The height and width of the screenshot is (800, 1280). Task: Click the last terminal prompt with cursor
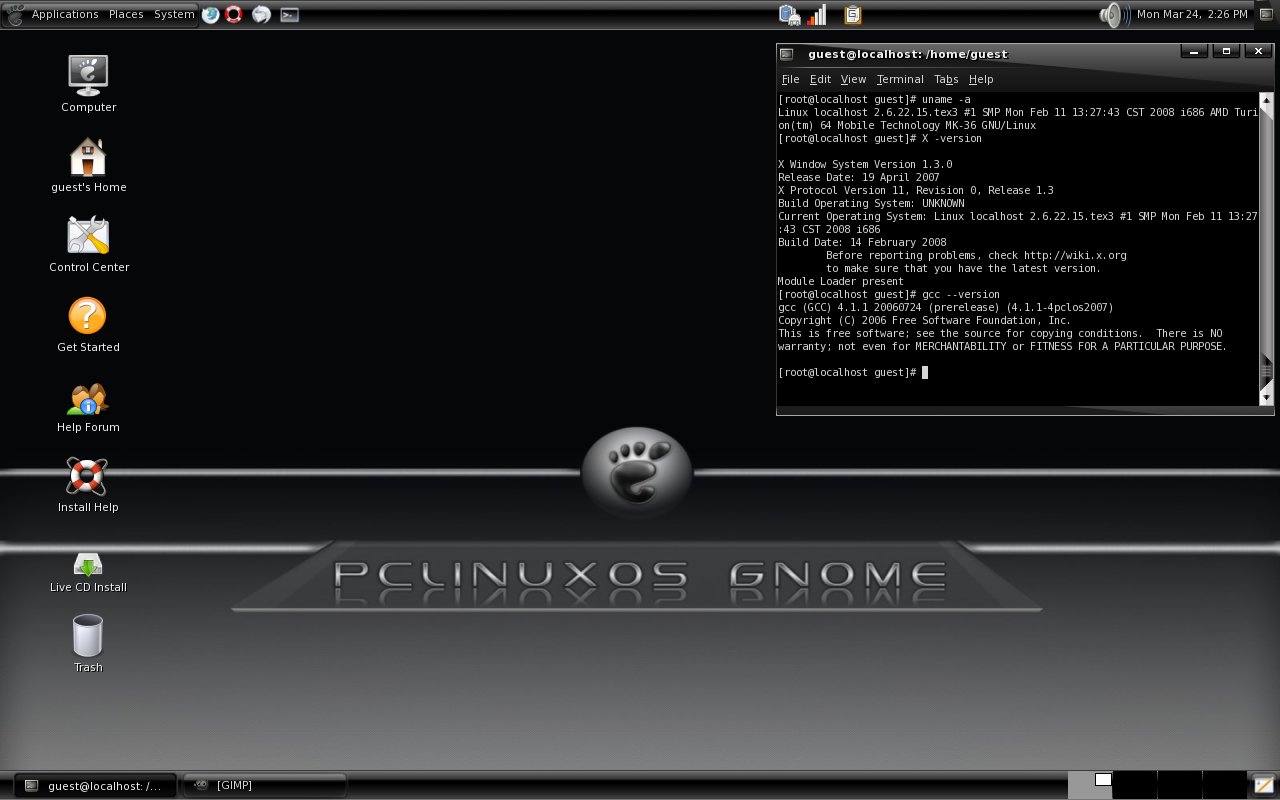[853, 373]
